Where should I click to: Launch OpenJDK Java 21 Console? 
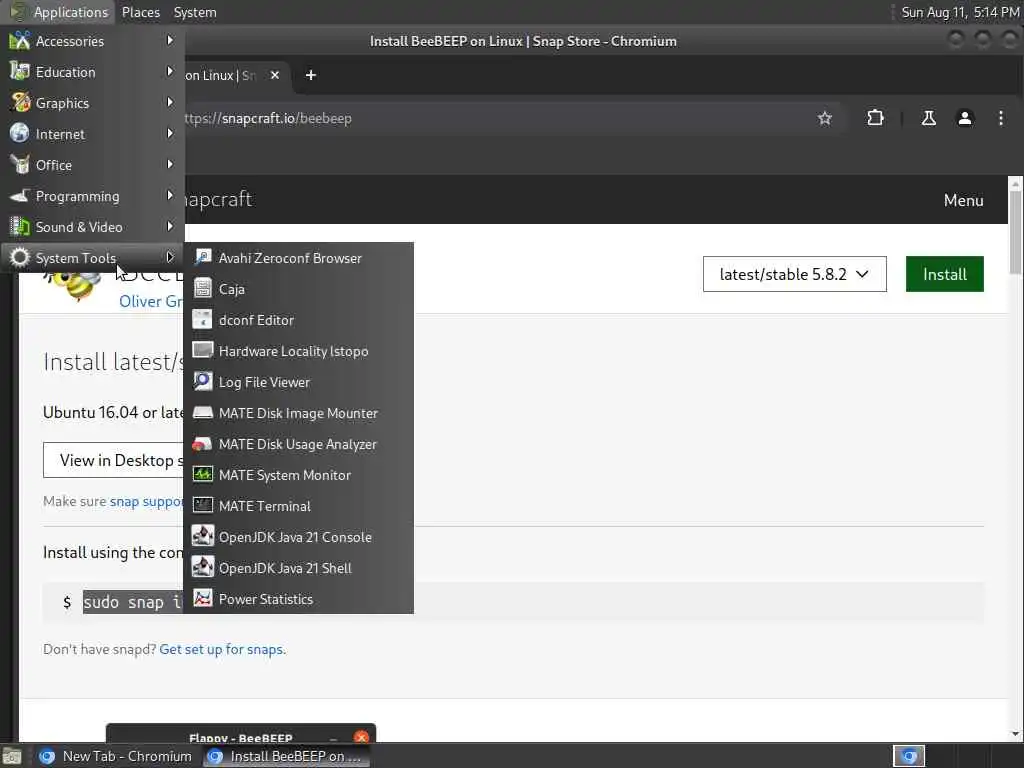tap(298, 537)
